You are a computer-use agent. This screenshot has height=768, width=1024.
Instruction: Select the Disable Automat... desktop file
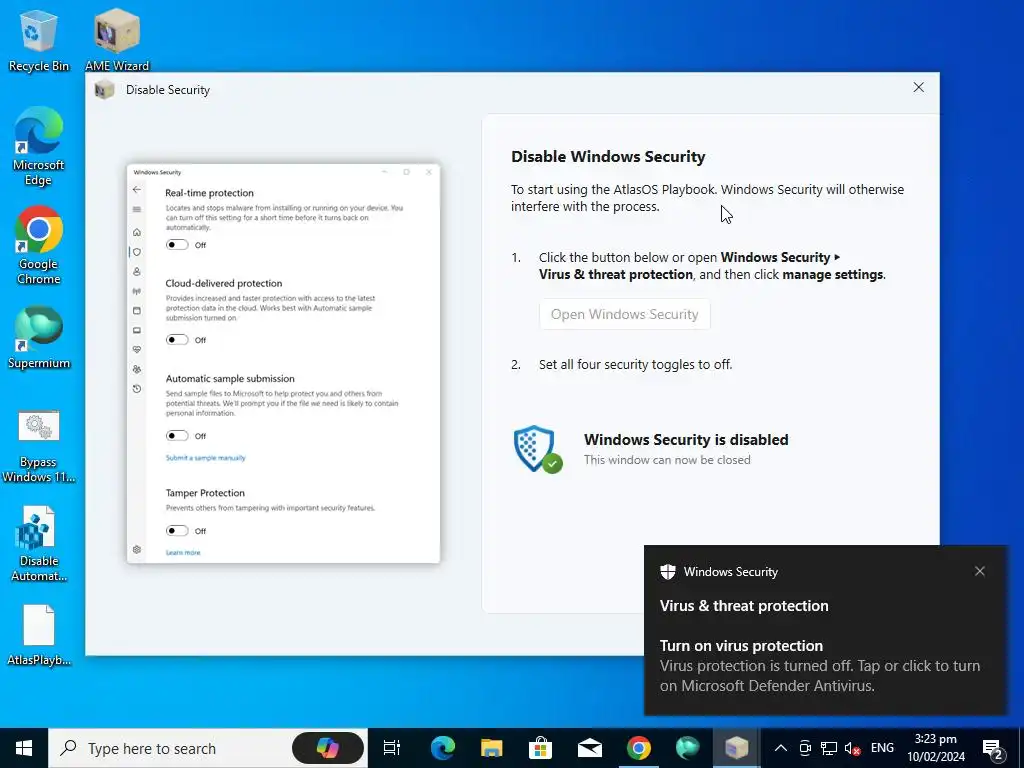38,545
